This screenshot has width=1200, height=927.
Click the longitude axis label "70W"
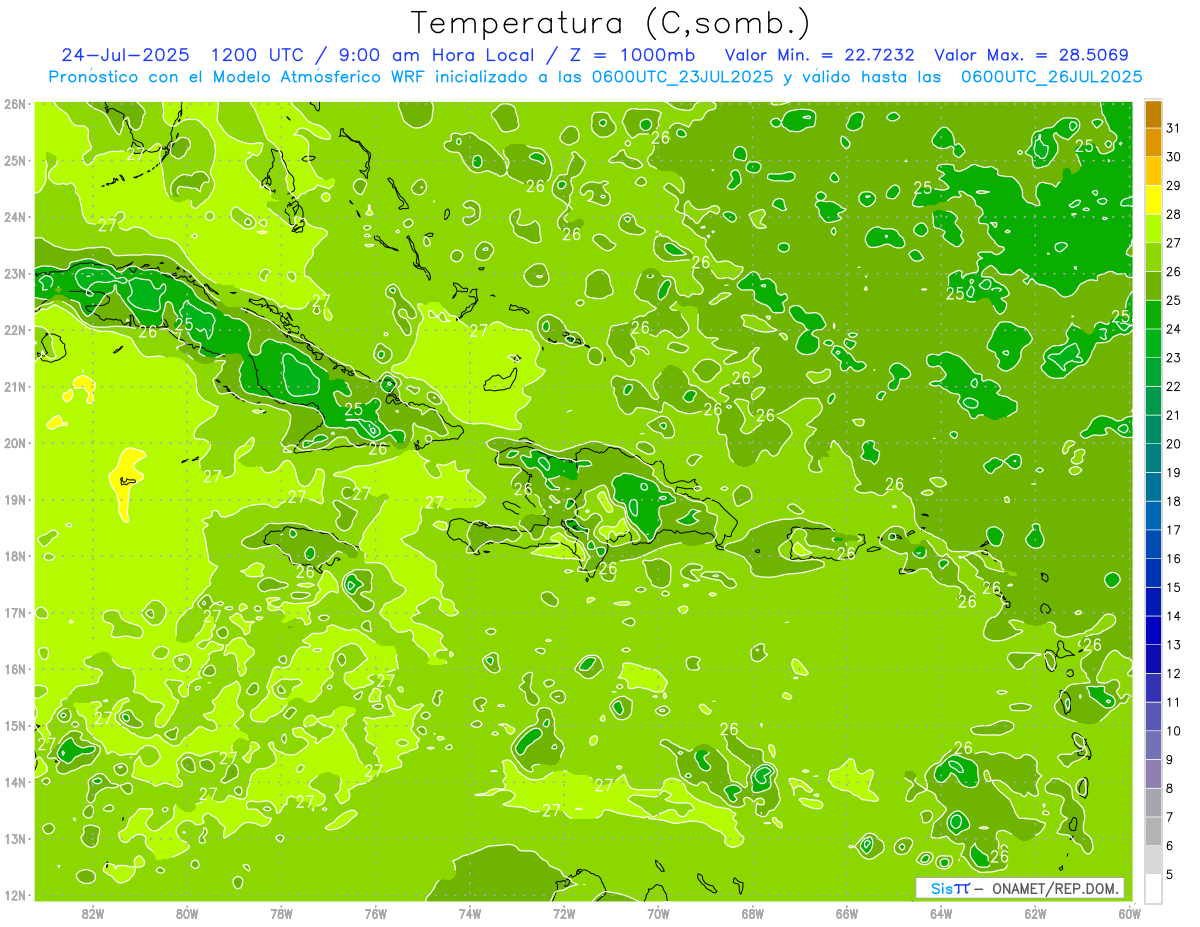tap(658, 913)
